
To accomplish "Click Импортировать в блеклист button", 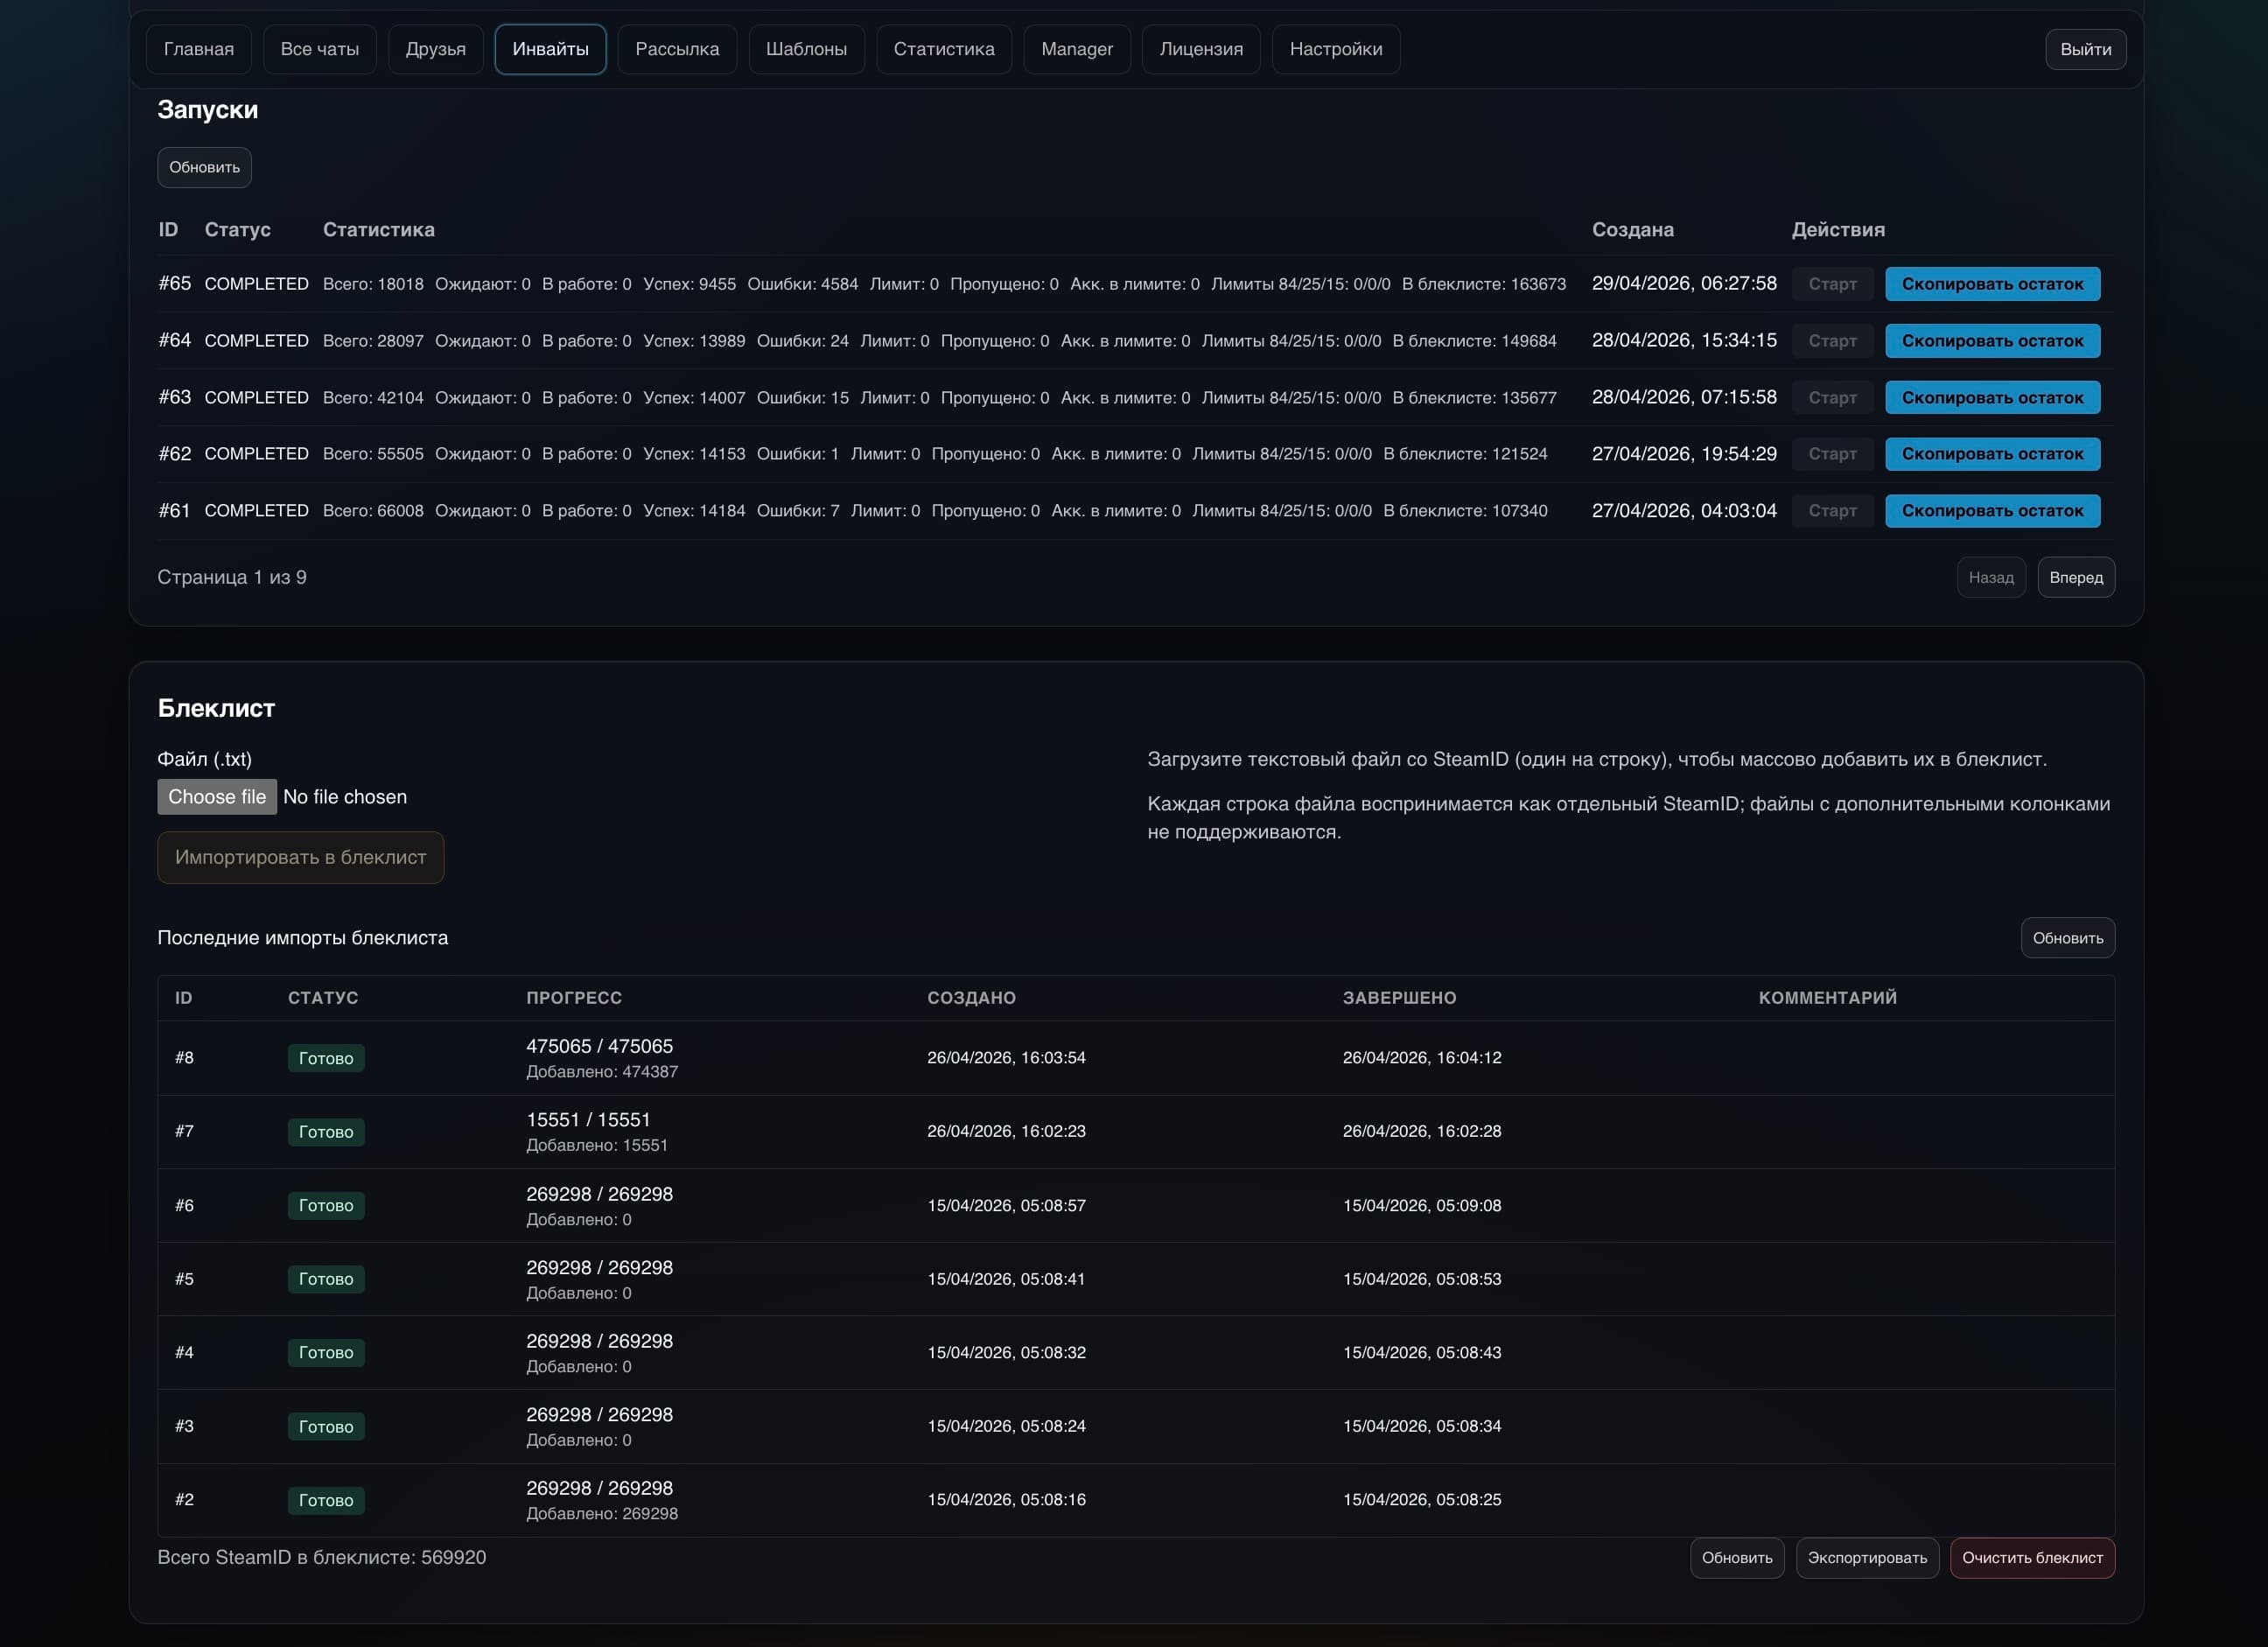I will (x=300, y=857).
